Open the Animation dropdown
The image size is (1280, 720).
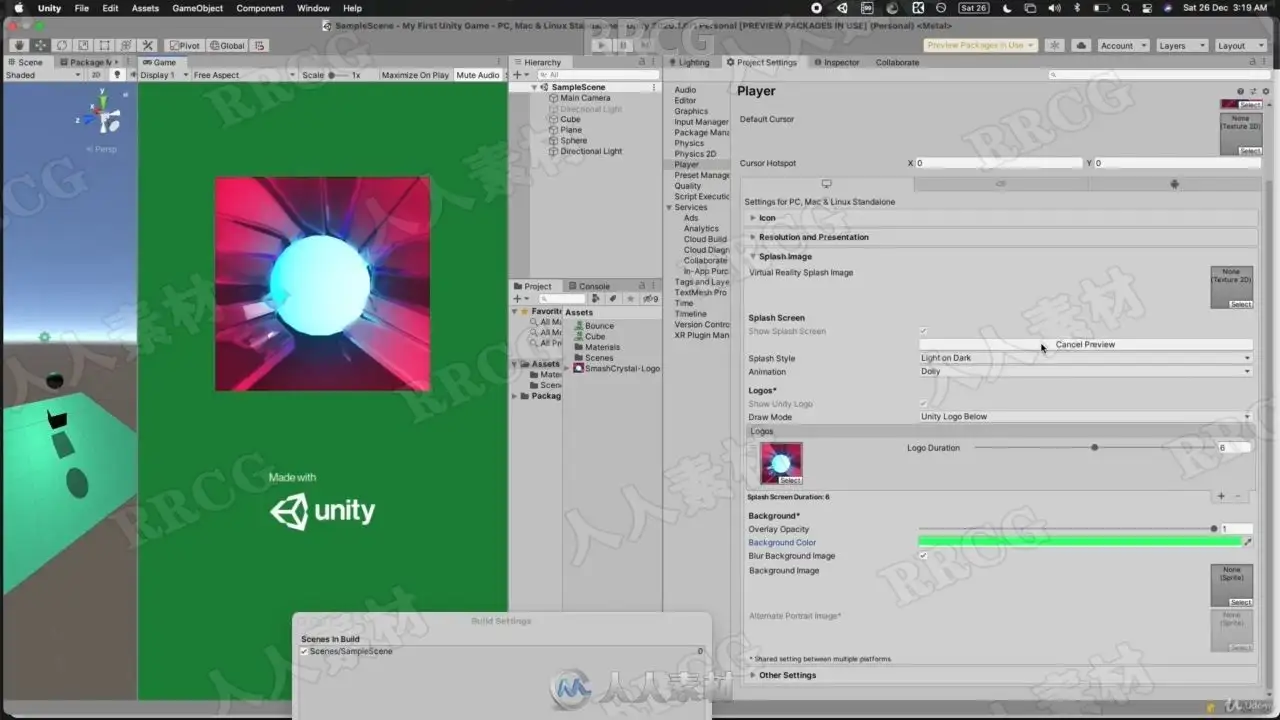point(1085,371)
